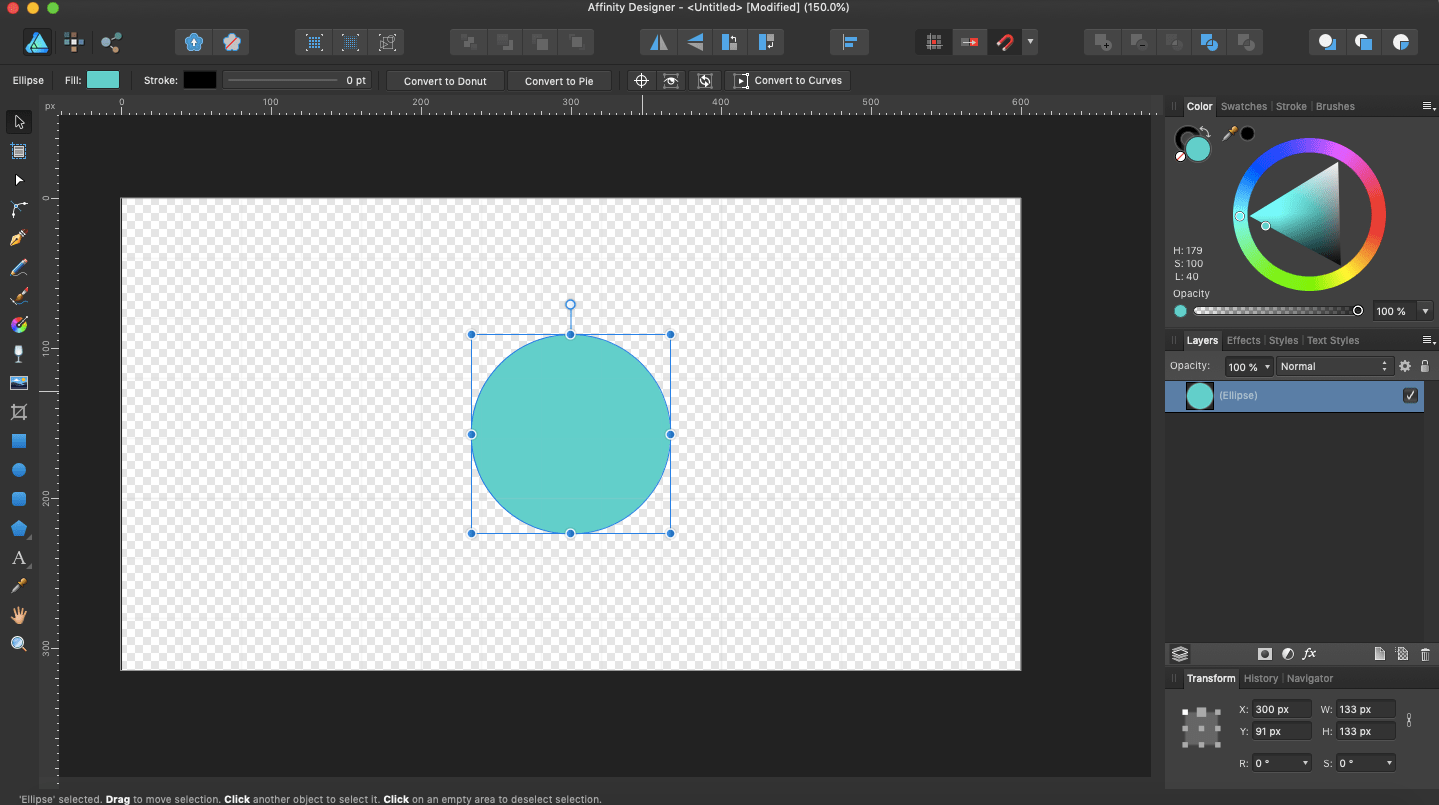The image size is (1439, 805).
Task: Switch to the History tab
Action: coord(1261,678)
